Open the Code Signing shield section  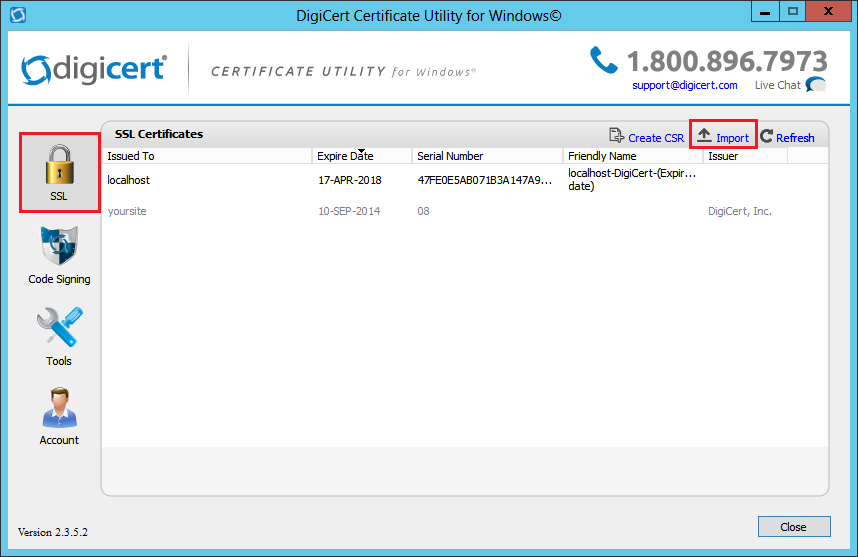(x=59, y=247)
